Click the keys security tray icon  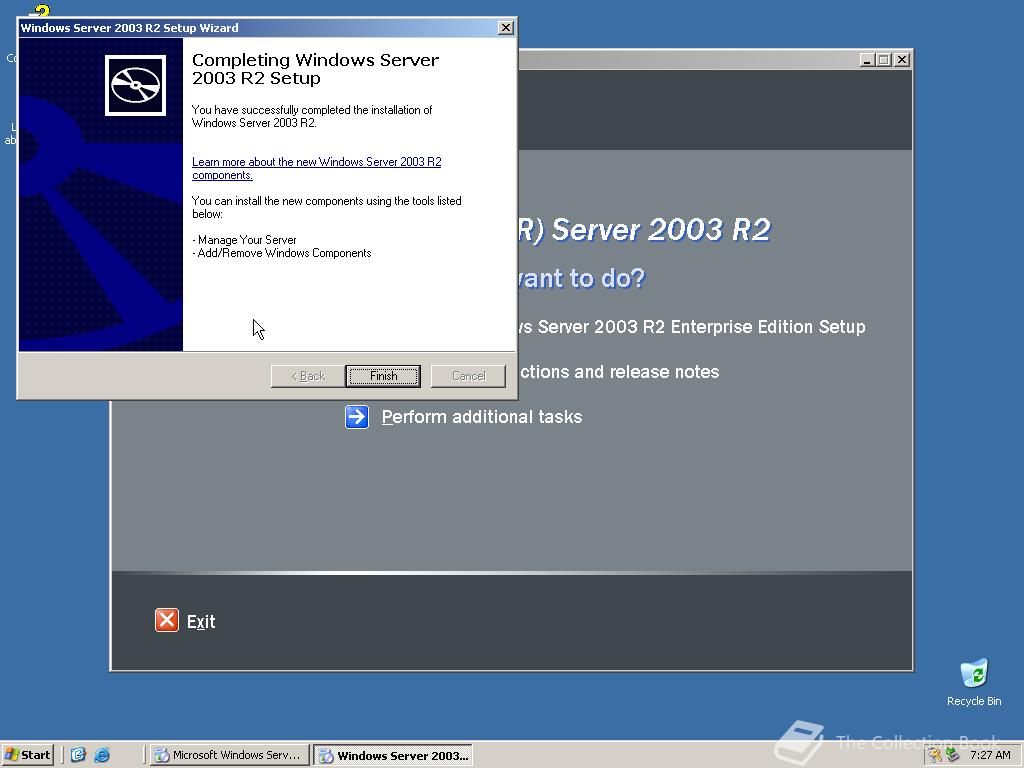coord(936,755)
